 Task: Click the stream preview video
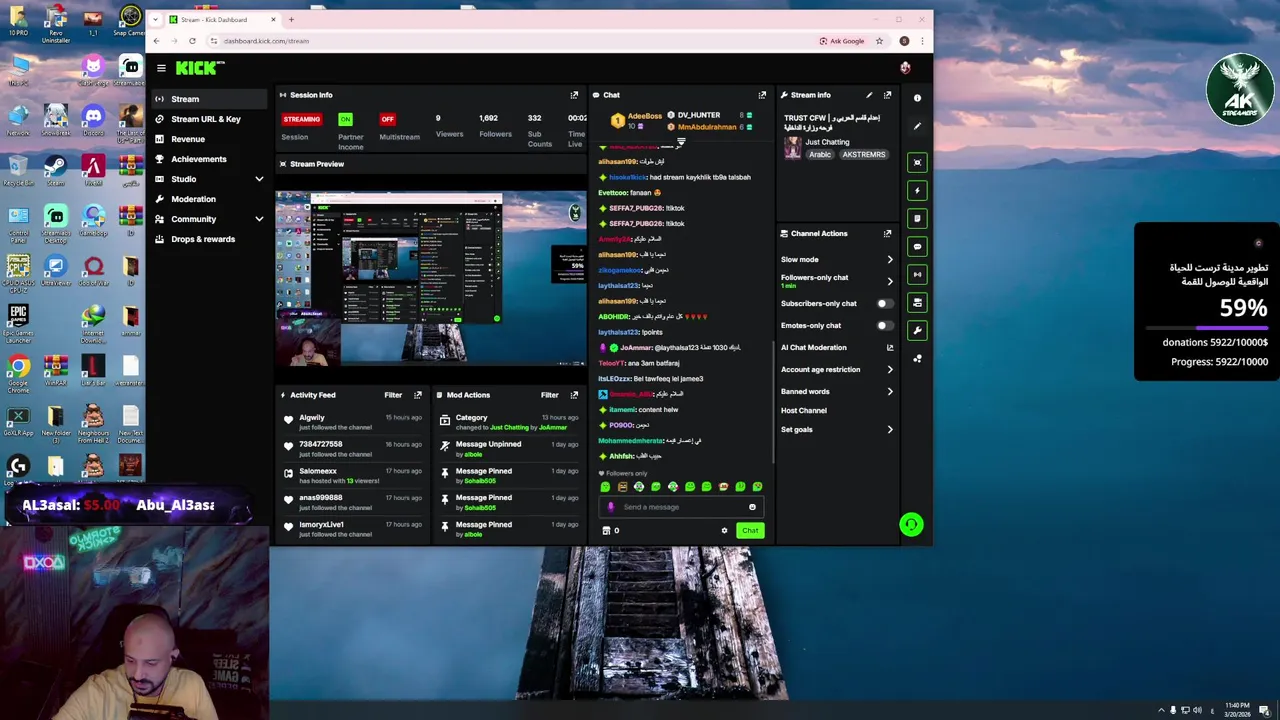pyautogui.click(x=430, y=279)
